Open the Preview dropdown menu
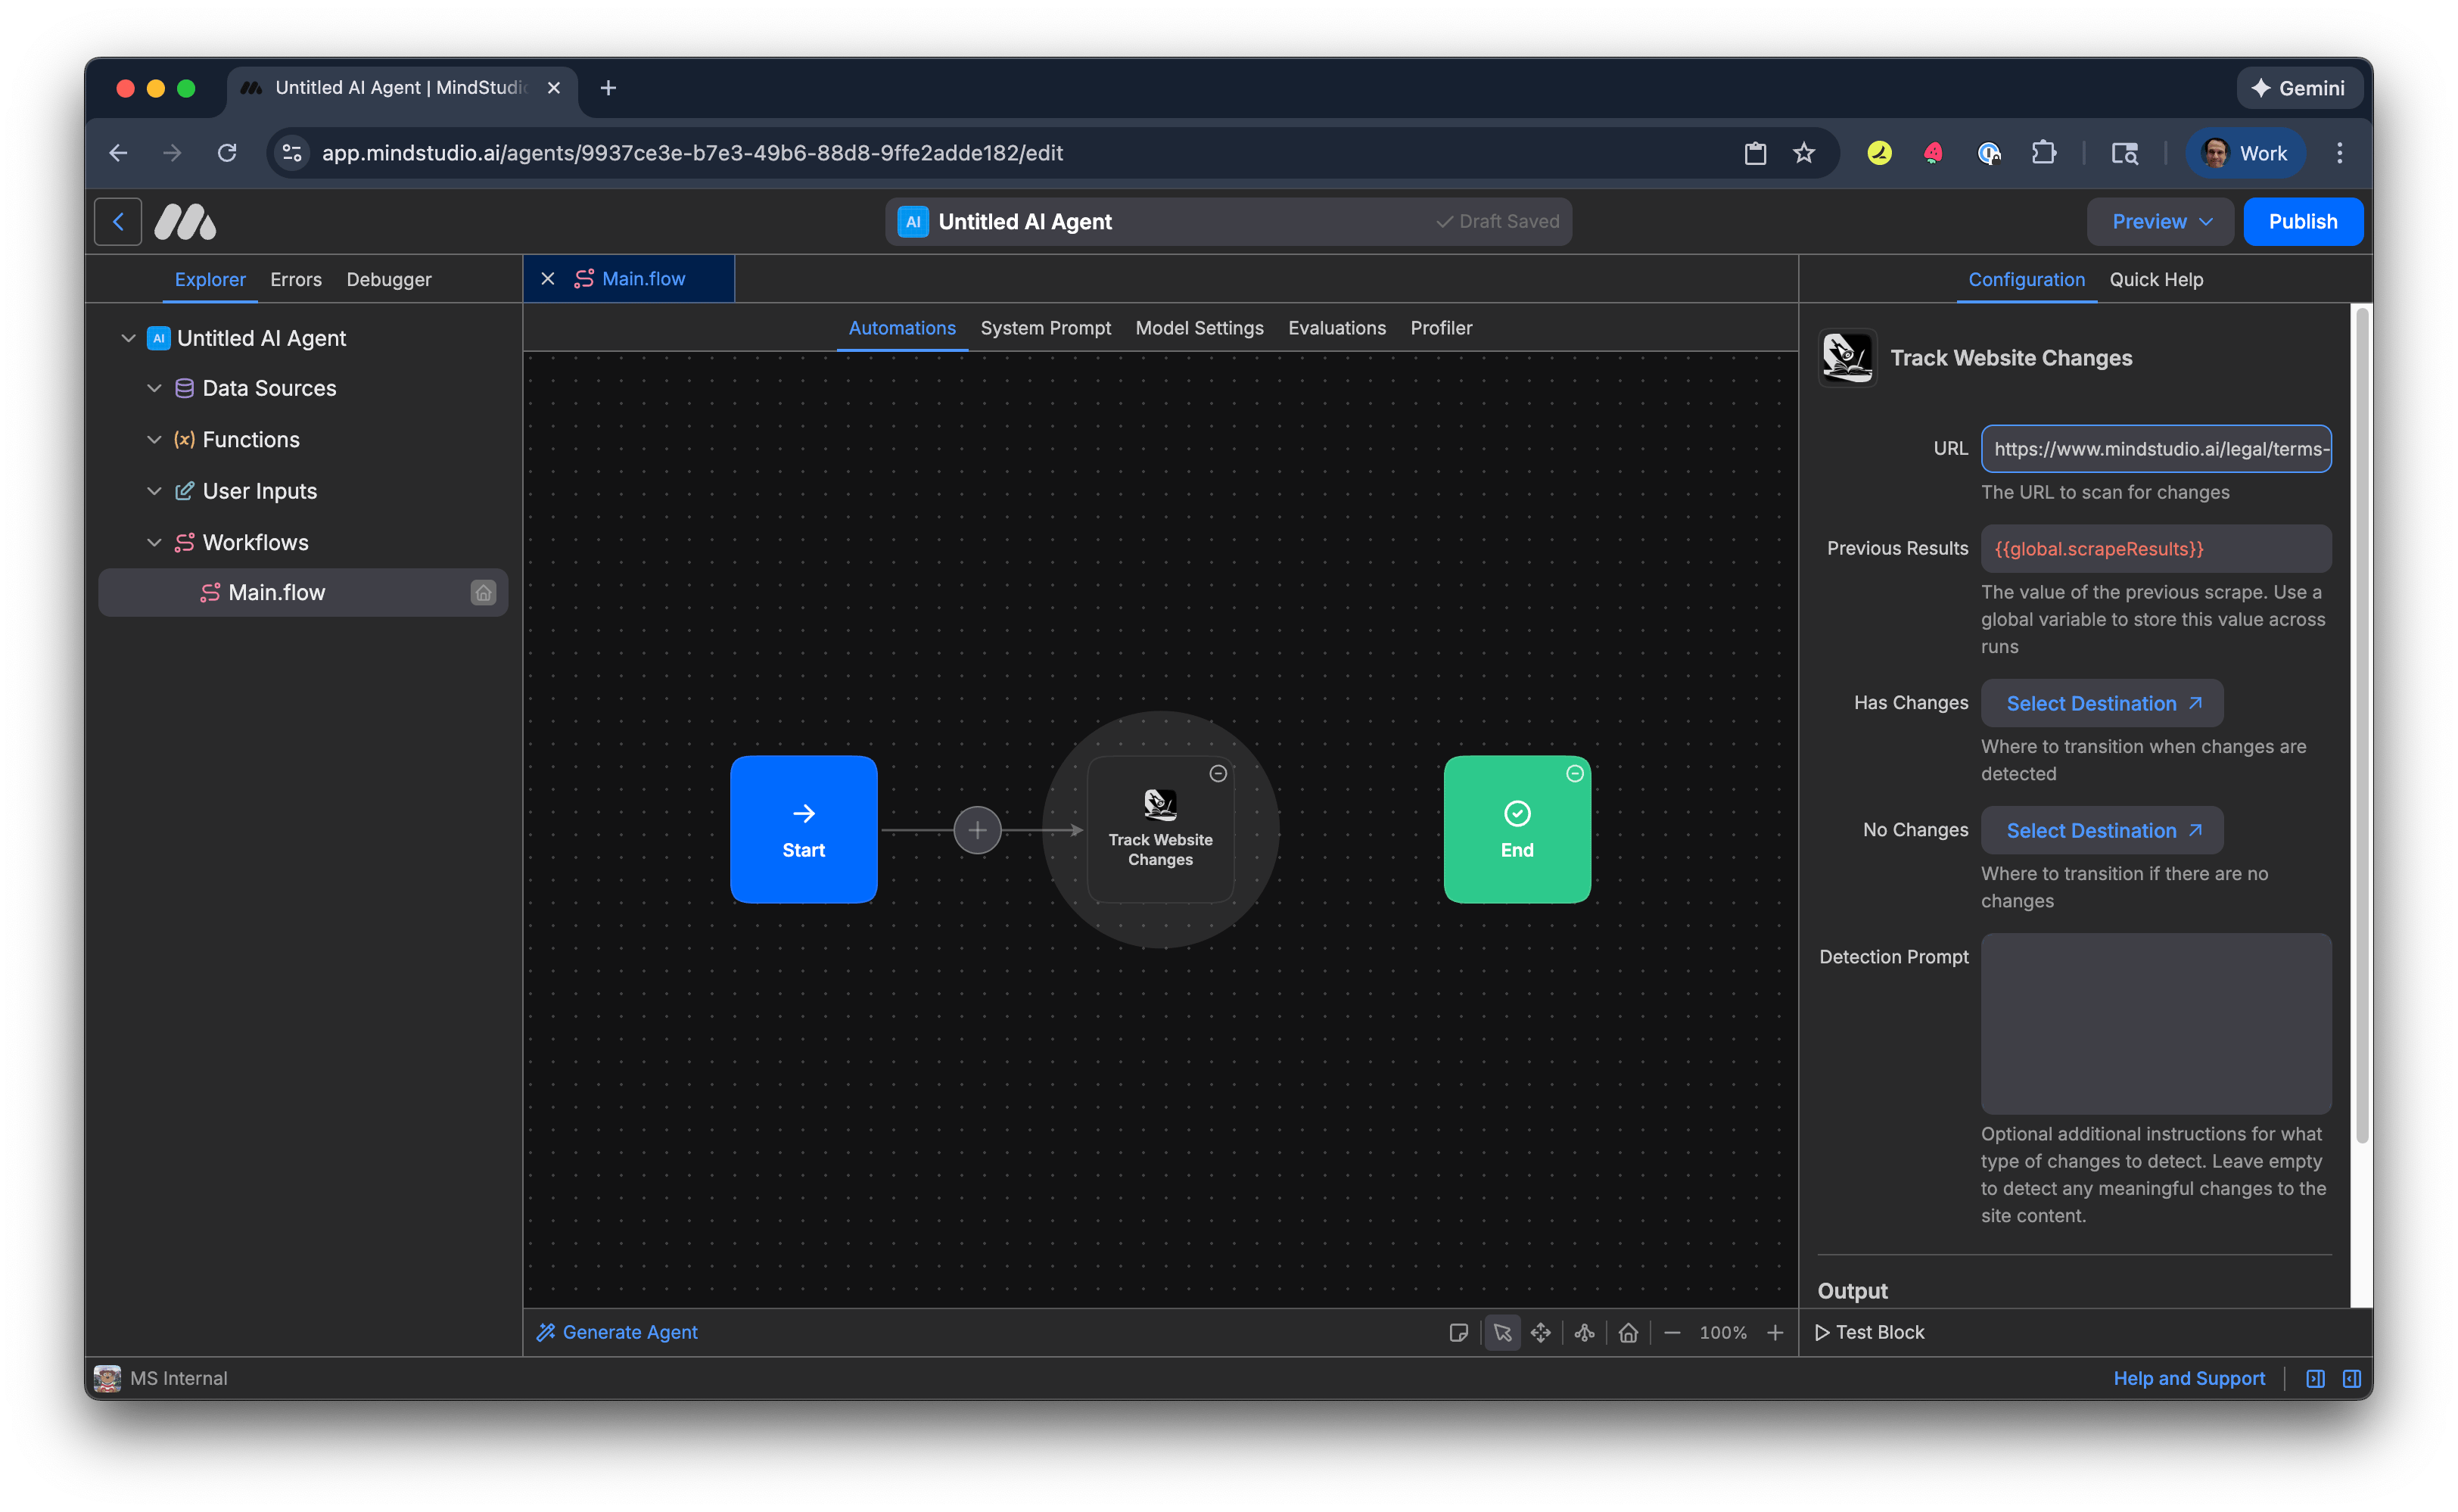Screen dimensions: 2458x1512 pyautogui.click(x=2160, y=222)
